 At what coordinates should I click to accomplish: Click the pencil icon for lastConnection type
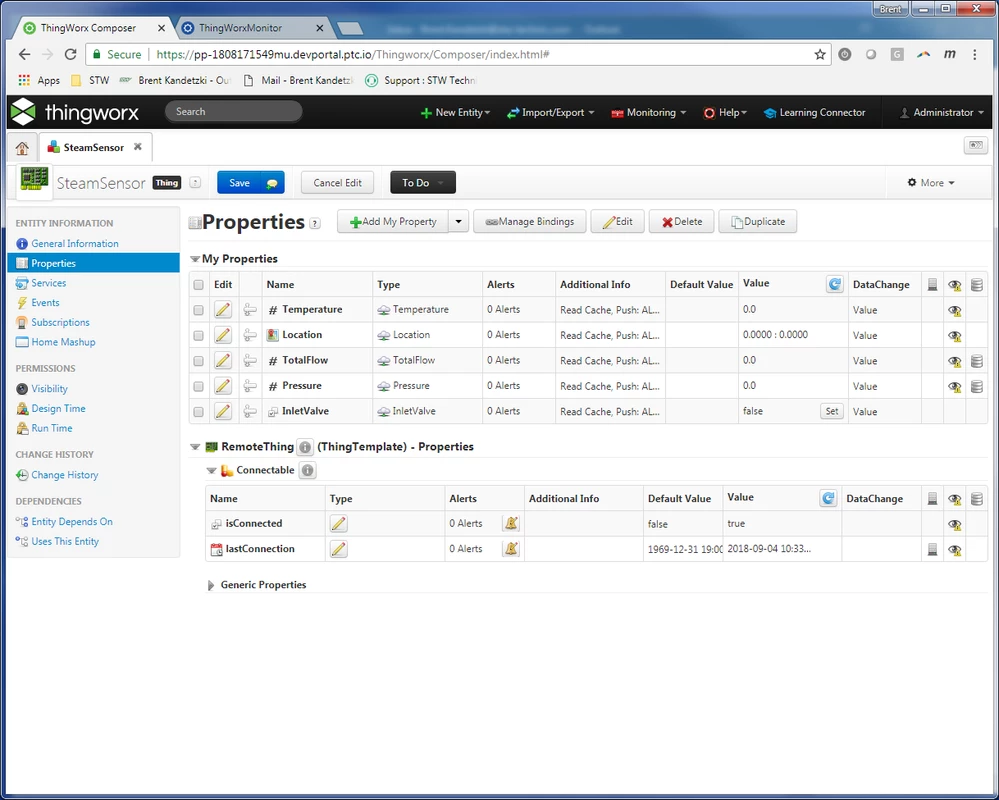point(338,549)
